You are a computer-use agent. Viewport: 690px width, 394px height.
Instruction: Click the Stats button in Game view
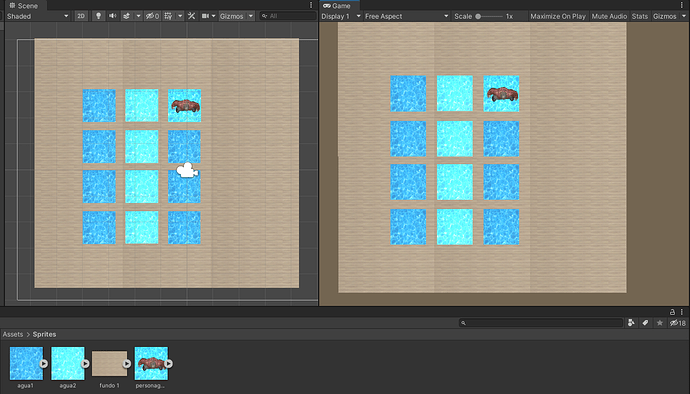click(x=640, y=16)
